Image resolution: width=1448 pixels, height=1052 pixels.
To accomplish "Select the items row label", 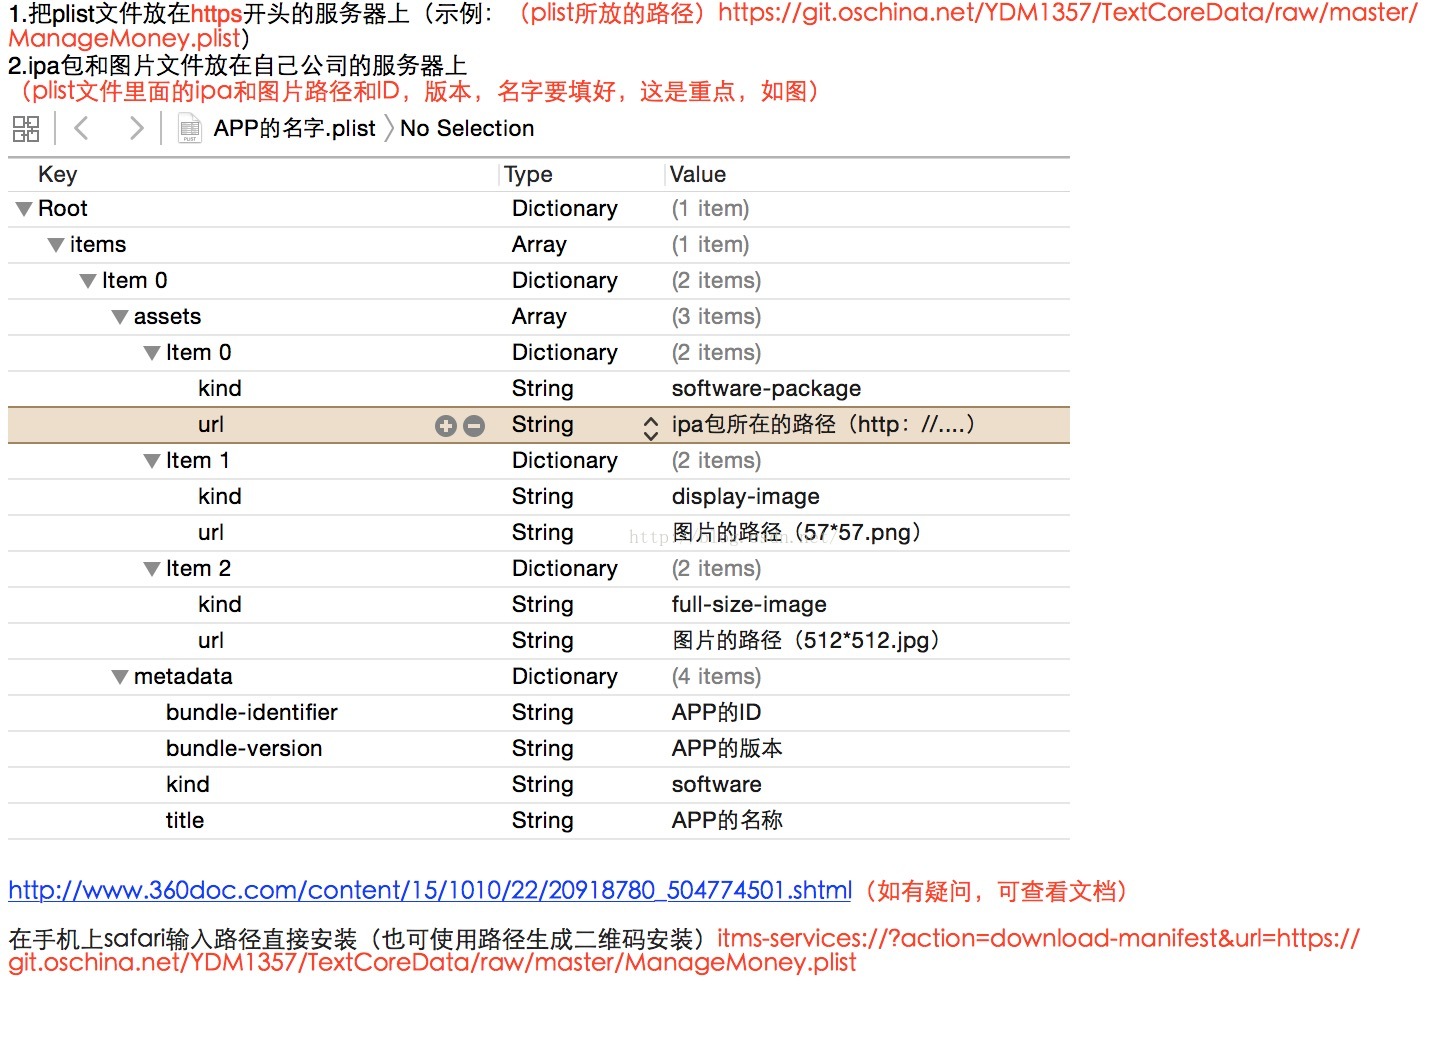I will click(x=98, y=245).
